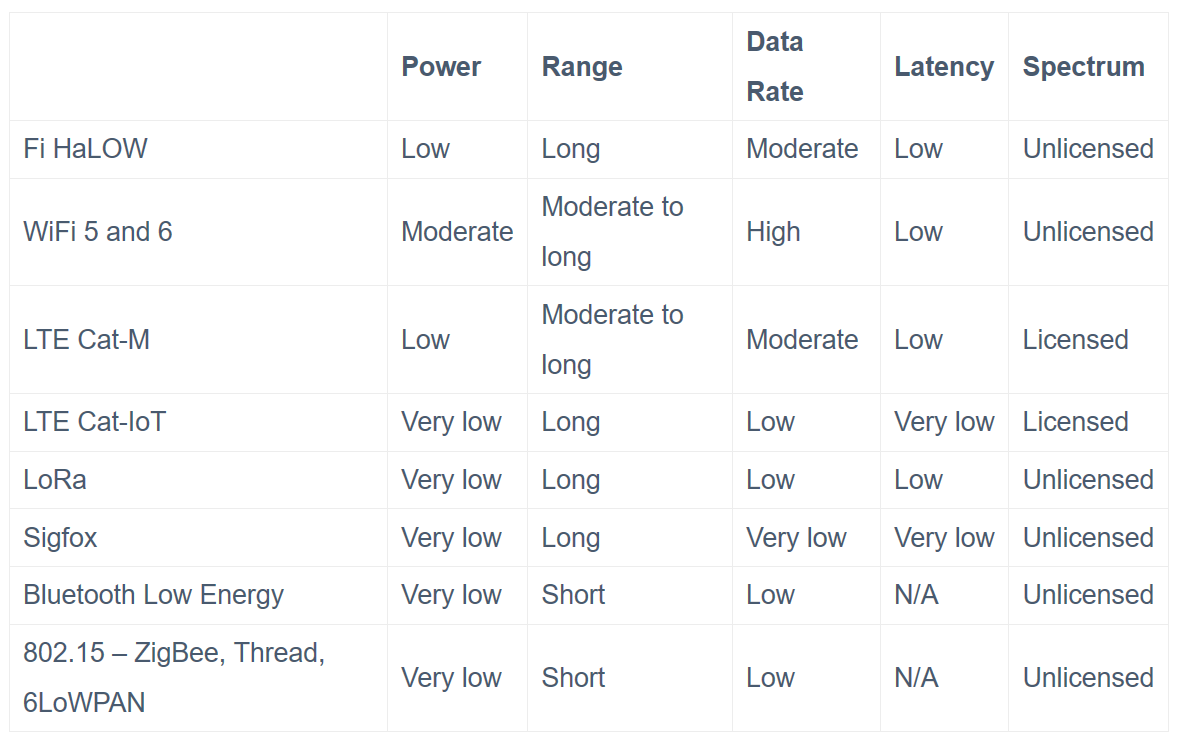Select the Very low latency cell for LTE Cat-IoT
1178x736 pixels.
click(944, 422)
